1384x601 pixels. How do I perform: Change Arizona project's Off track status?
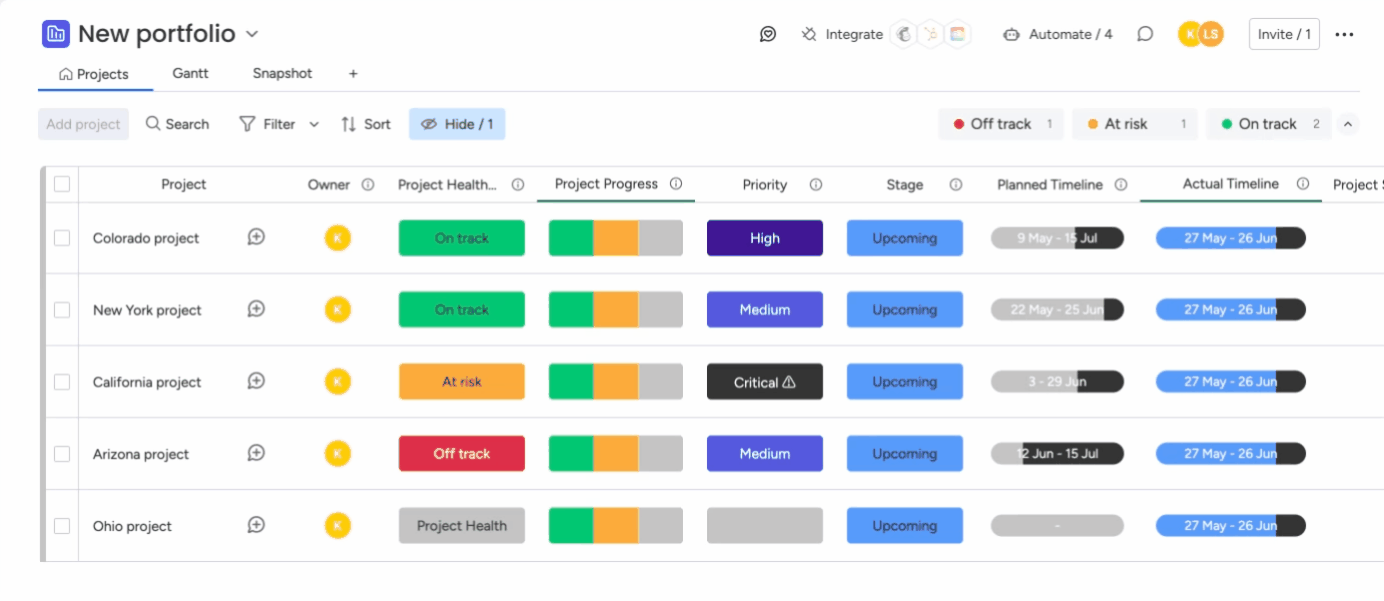(462, 454)
